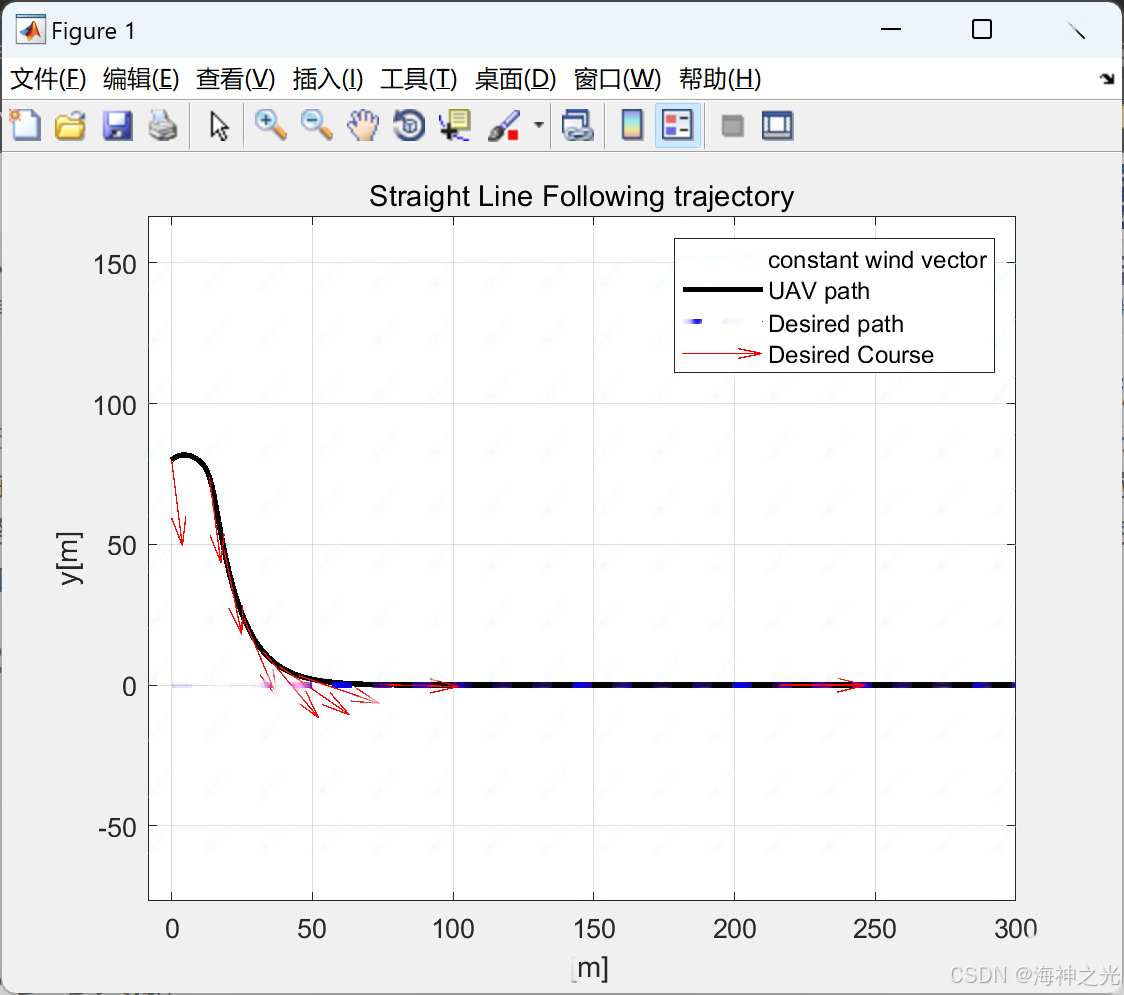Click the Hide Plot Tools icon
Image resolution: width=1124 pixels, height=995 pixels.
click(732, 126)
